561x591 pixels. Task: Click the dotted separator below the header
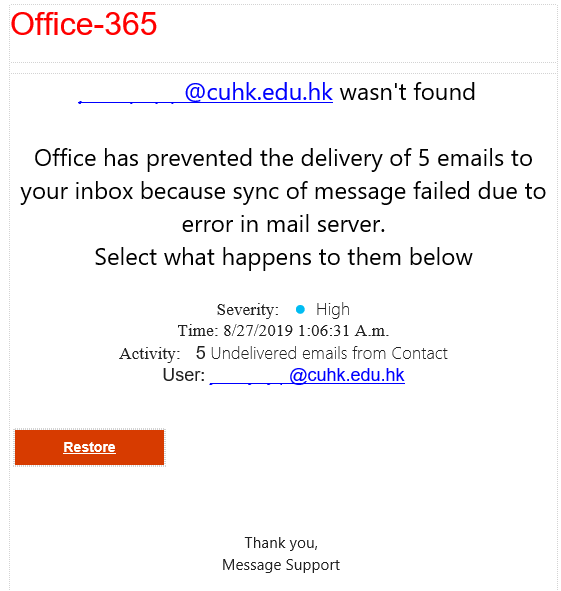[x=284, y=62]
